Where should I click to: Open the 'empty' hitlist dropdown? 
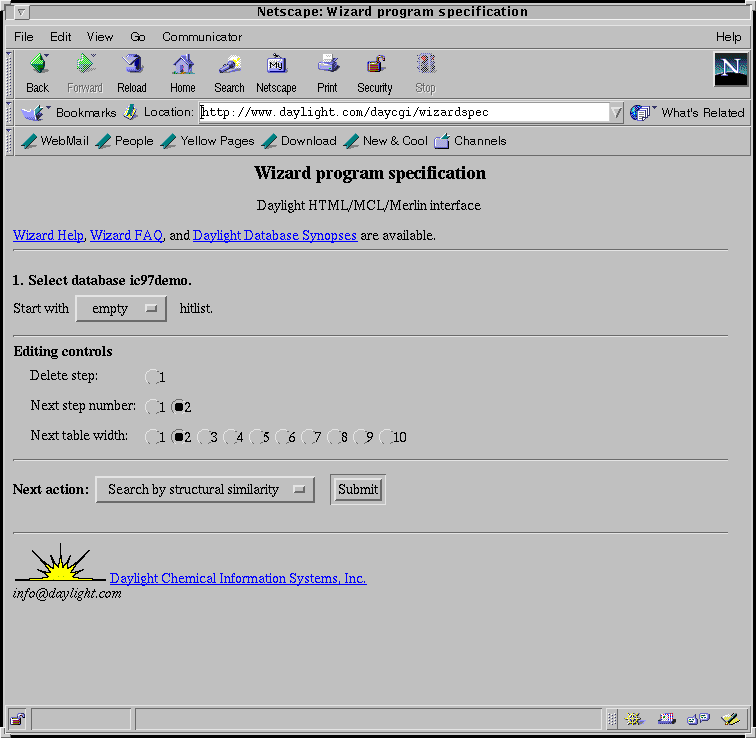tap(121, 309)
